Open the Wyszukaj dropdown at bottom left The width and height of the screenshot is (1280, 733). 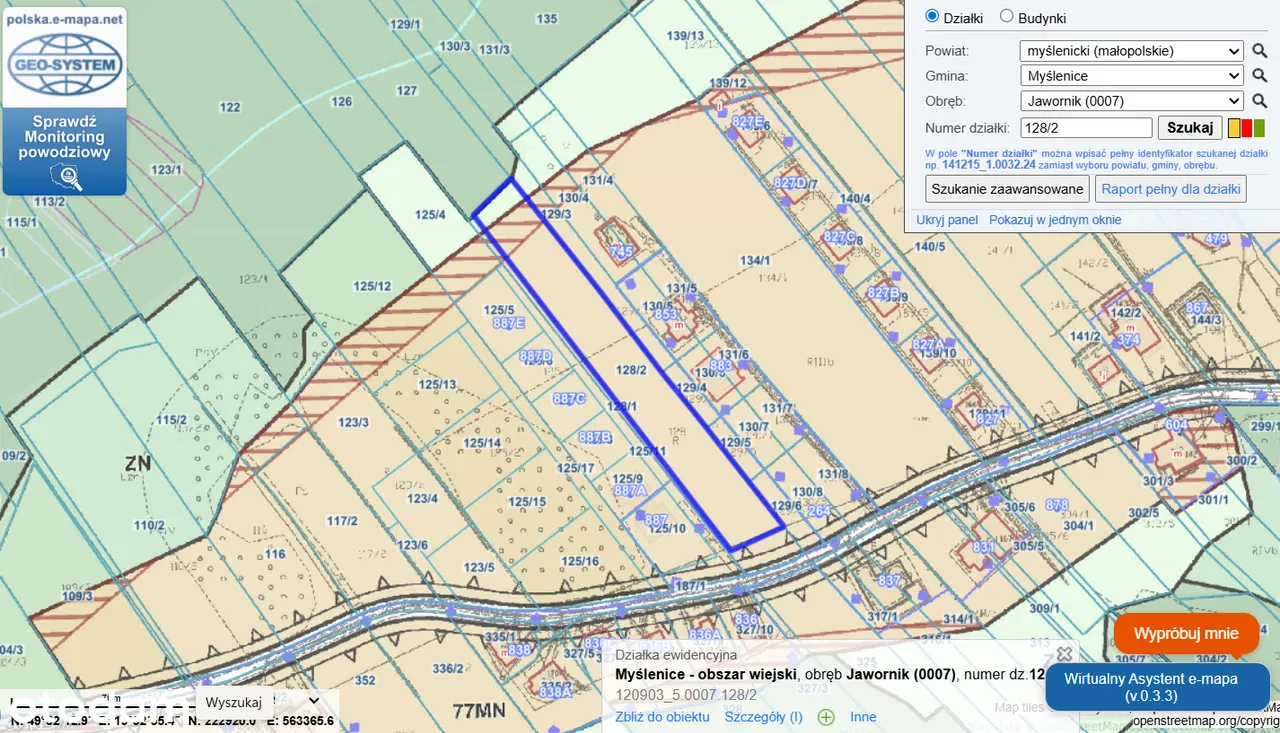(260, 702)
